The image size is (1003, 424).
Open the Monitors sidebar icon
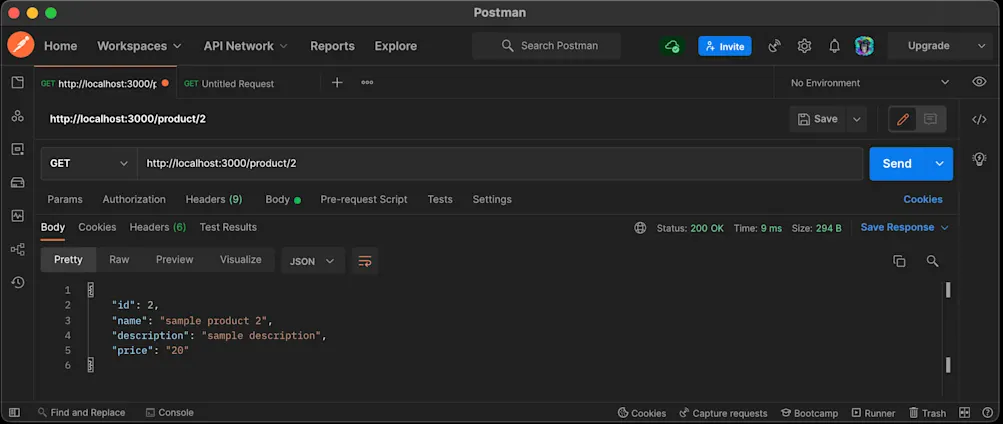tap(17, 216)
